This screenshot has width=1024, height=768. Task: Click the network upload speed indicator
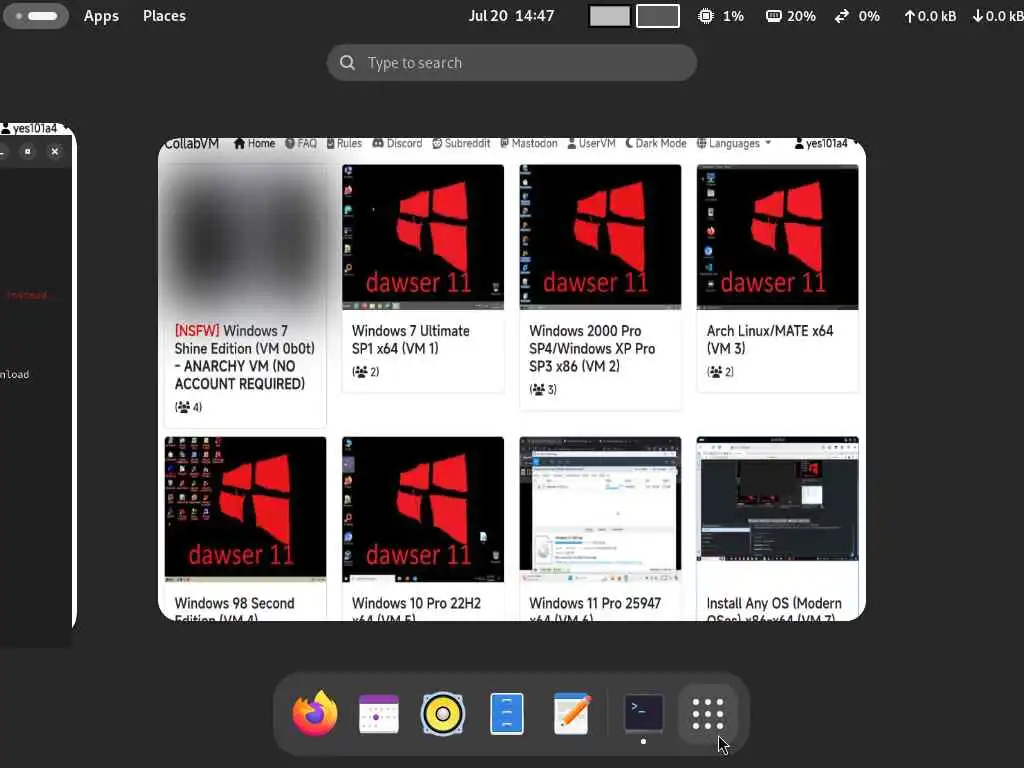[930, 16]
